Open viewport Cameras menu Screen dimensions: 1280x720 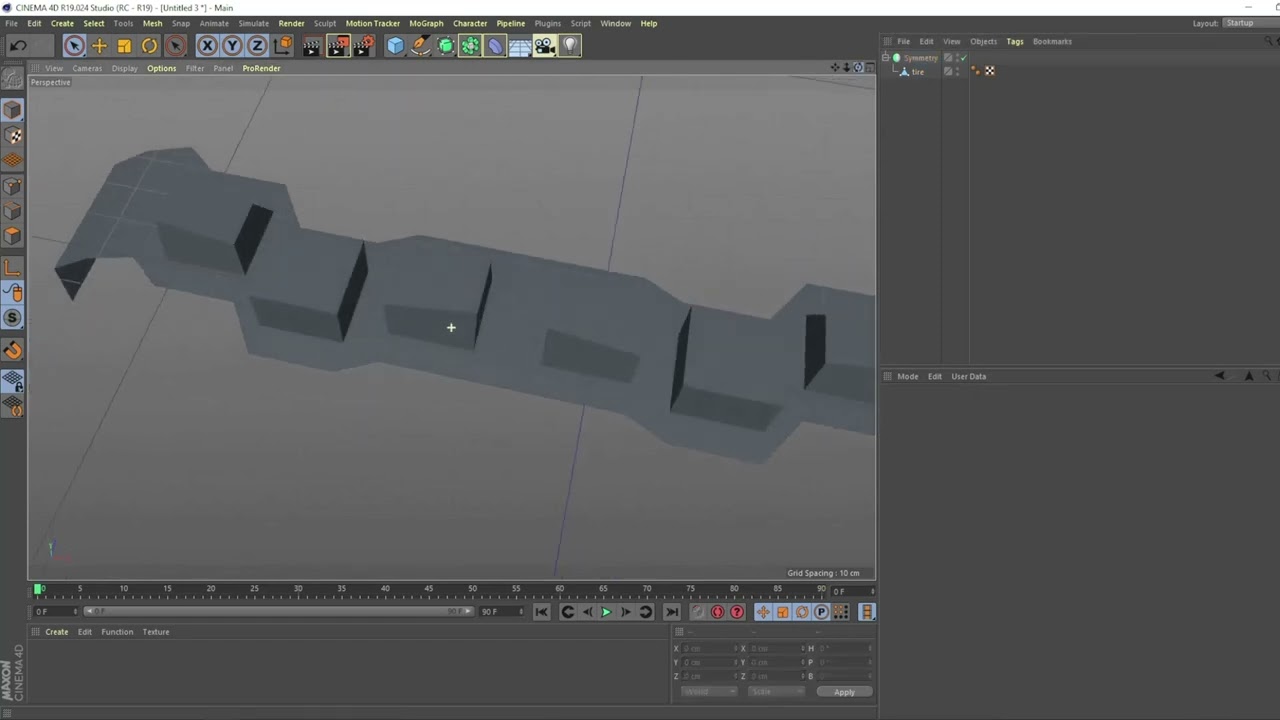point(87,68)
